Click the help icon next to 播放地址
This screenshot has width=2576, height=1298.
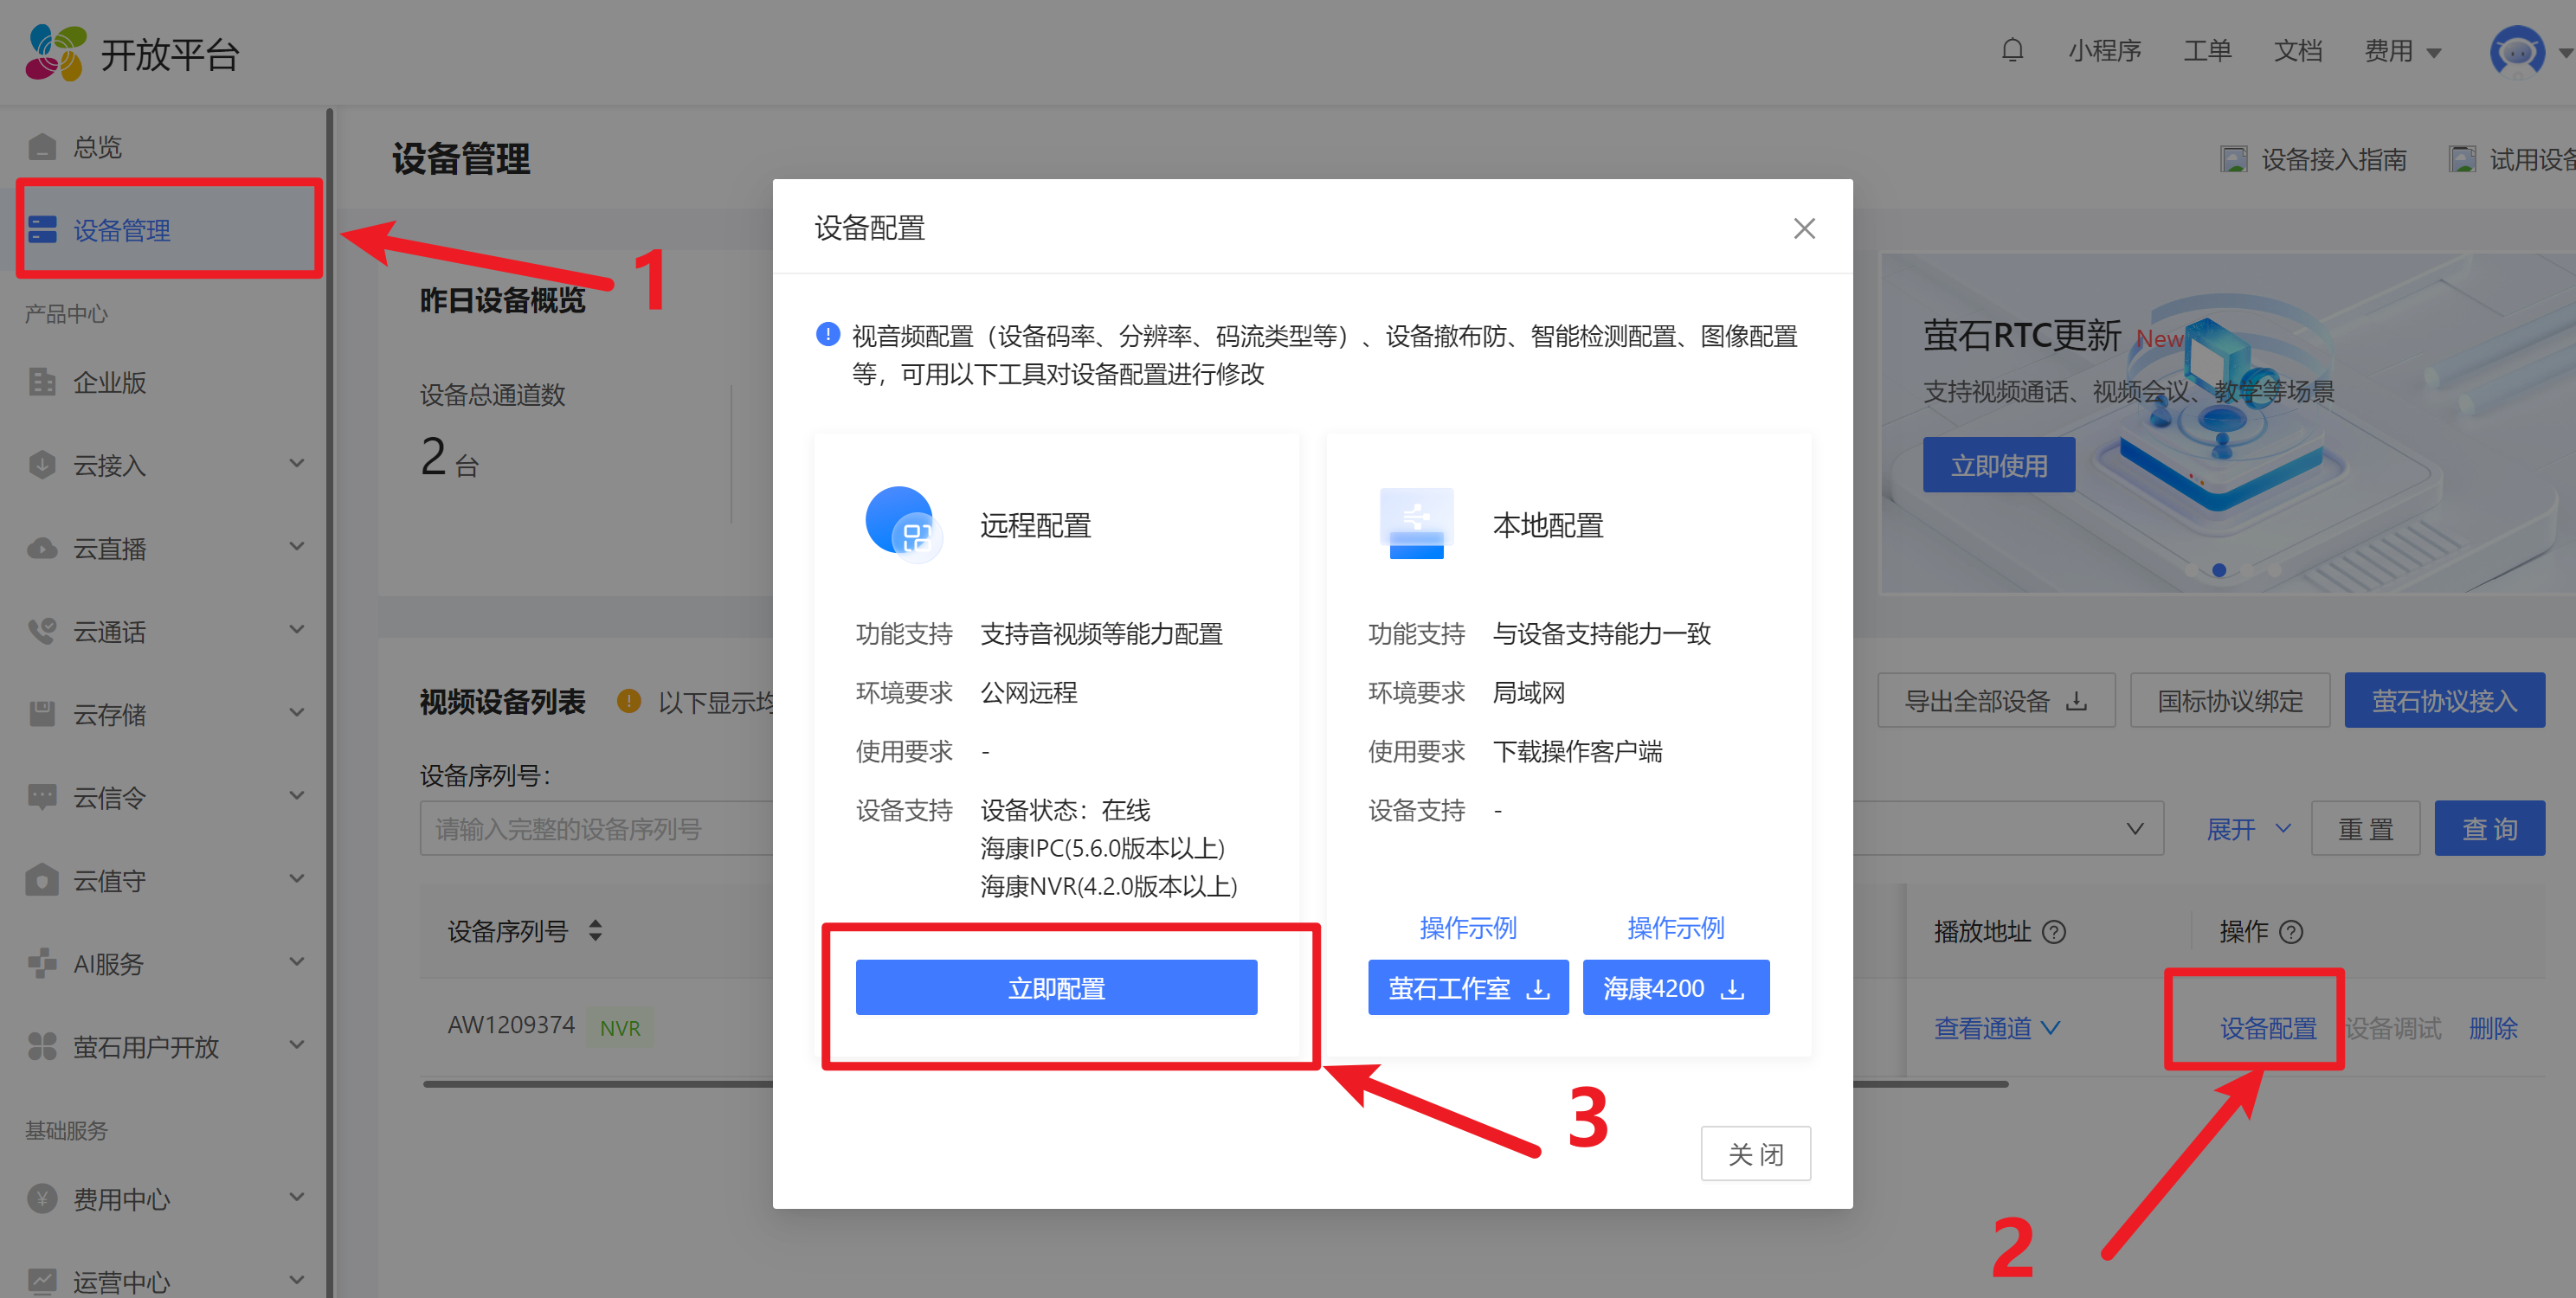[x=2053, y=931]
